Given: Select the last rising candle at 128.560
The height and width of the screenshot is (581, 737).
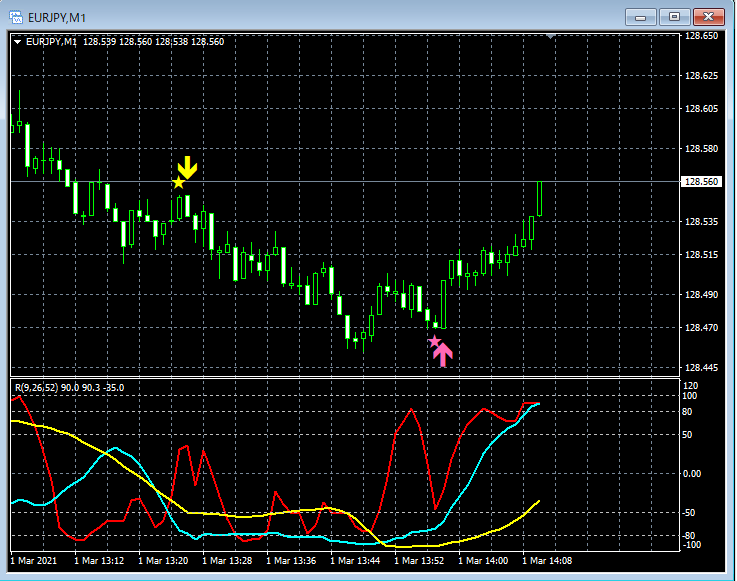Looking at the screenshot, I should 540,198.
